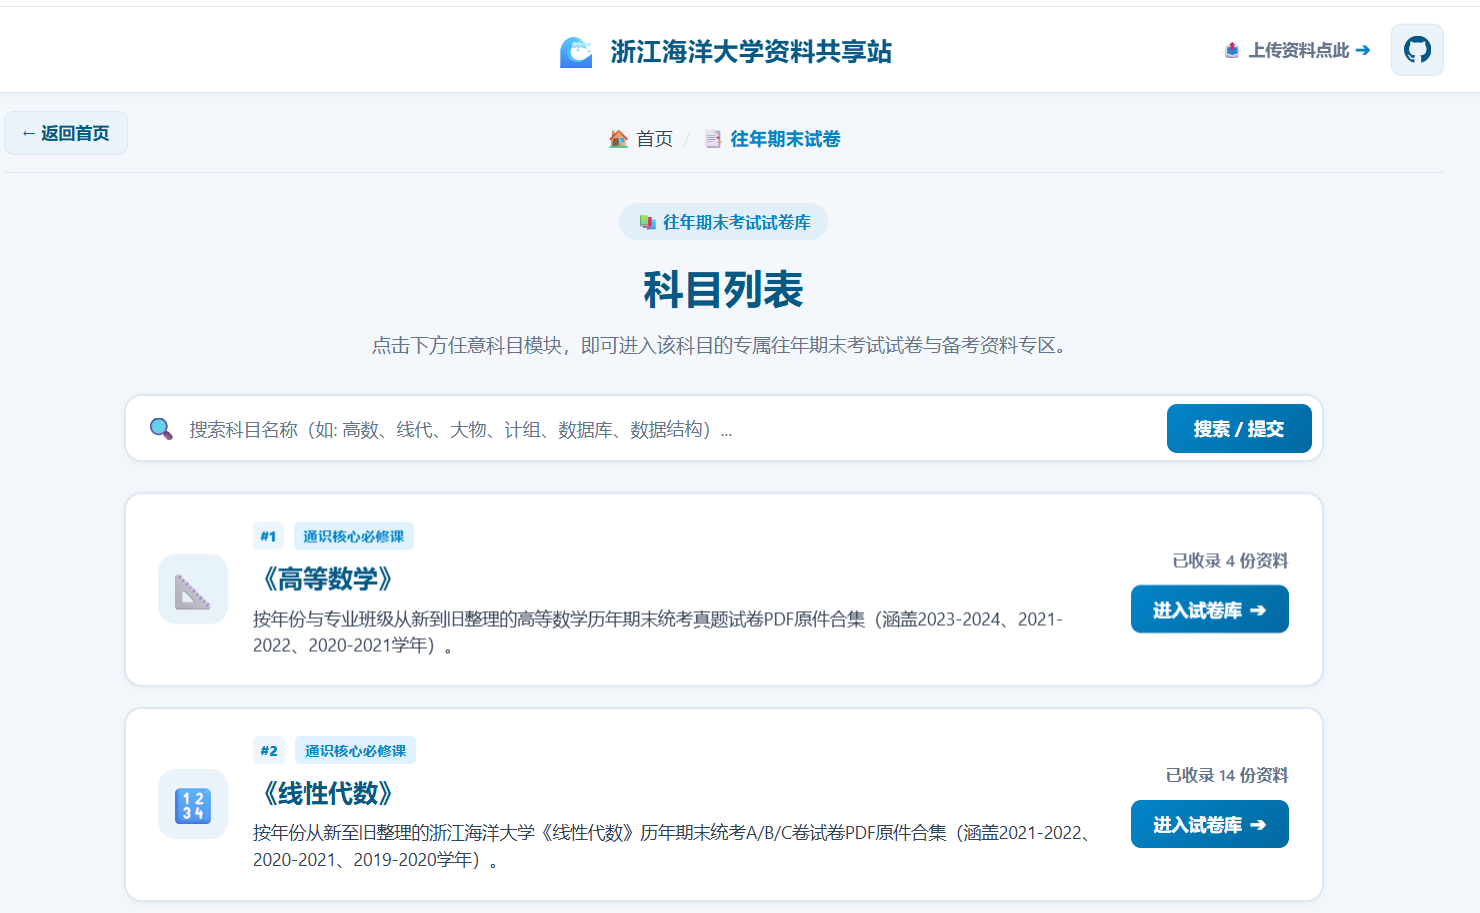Click the magnifier icon in search bar
The height and width of the screenshot is (913, 1480).
pos(161,429)
